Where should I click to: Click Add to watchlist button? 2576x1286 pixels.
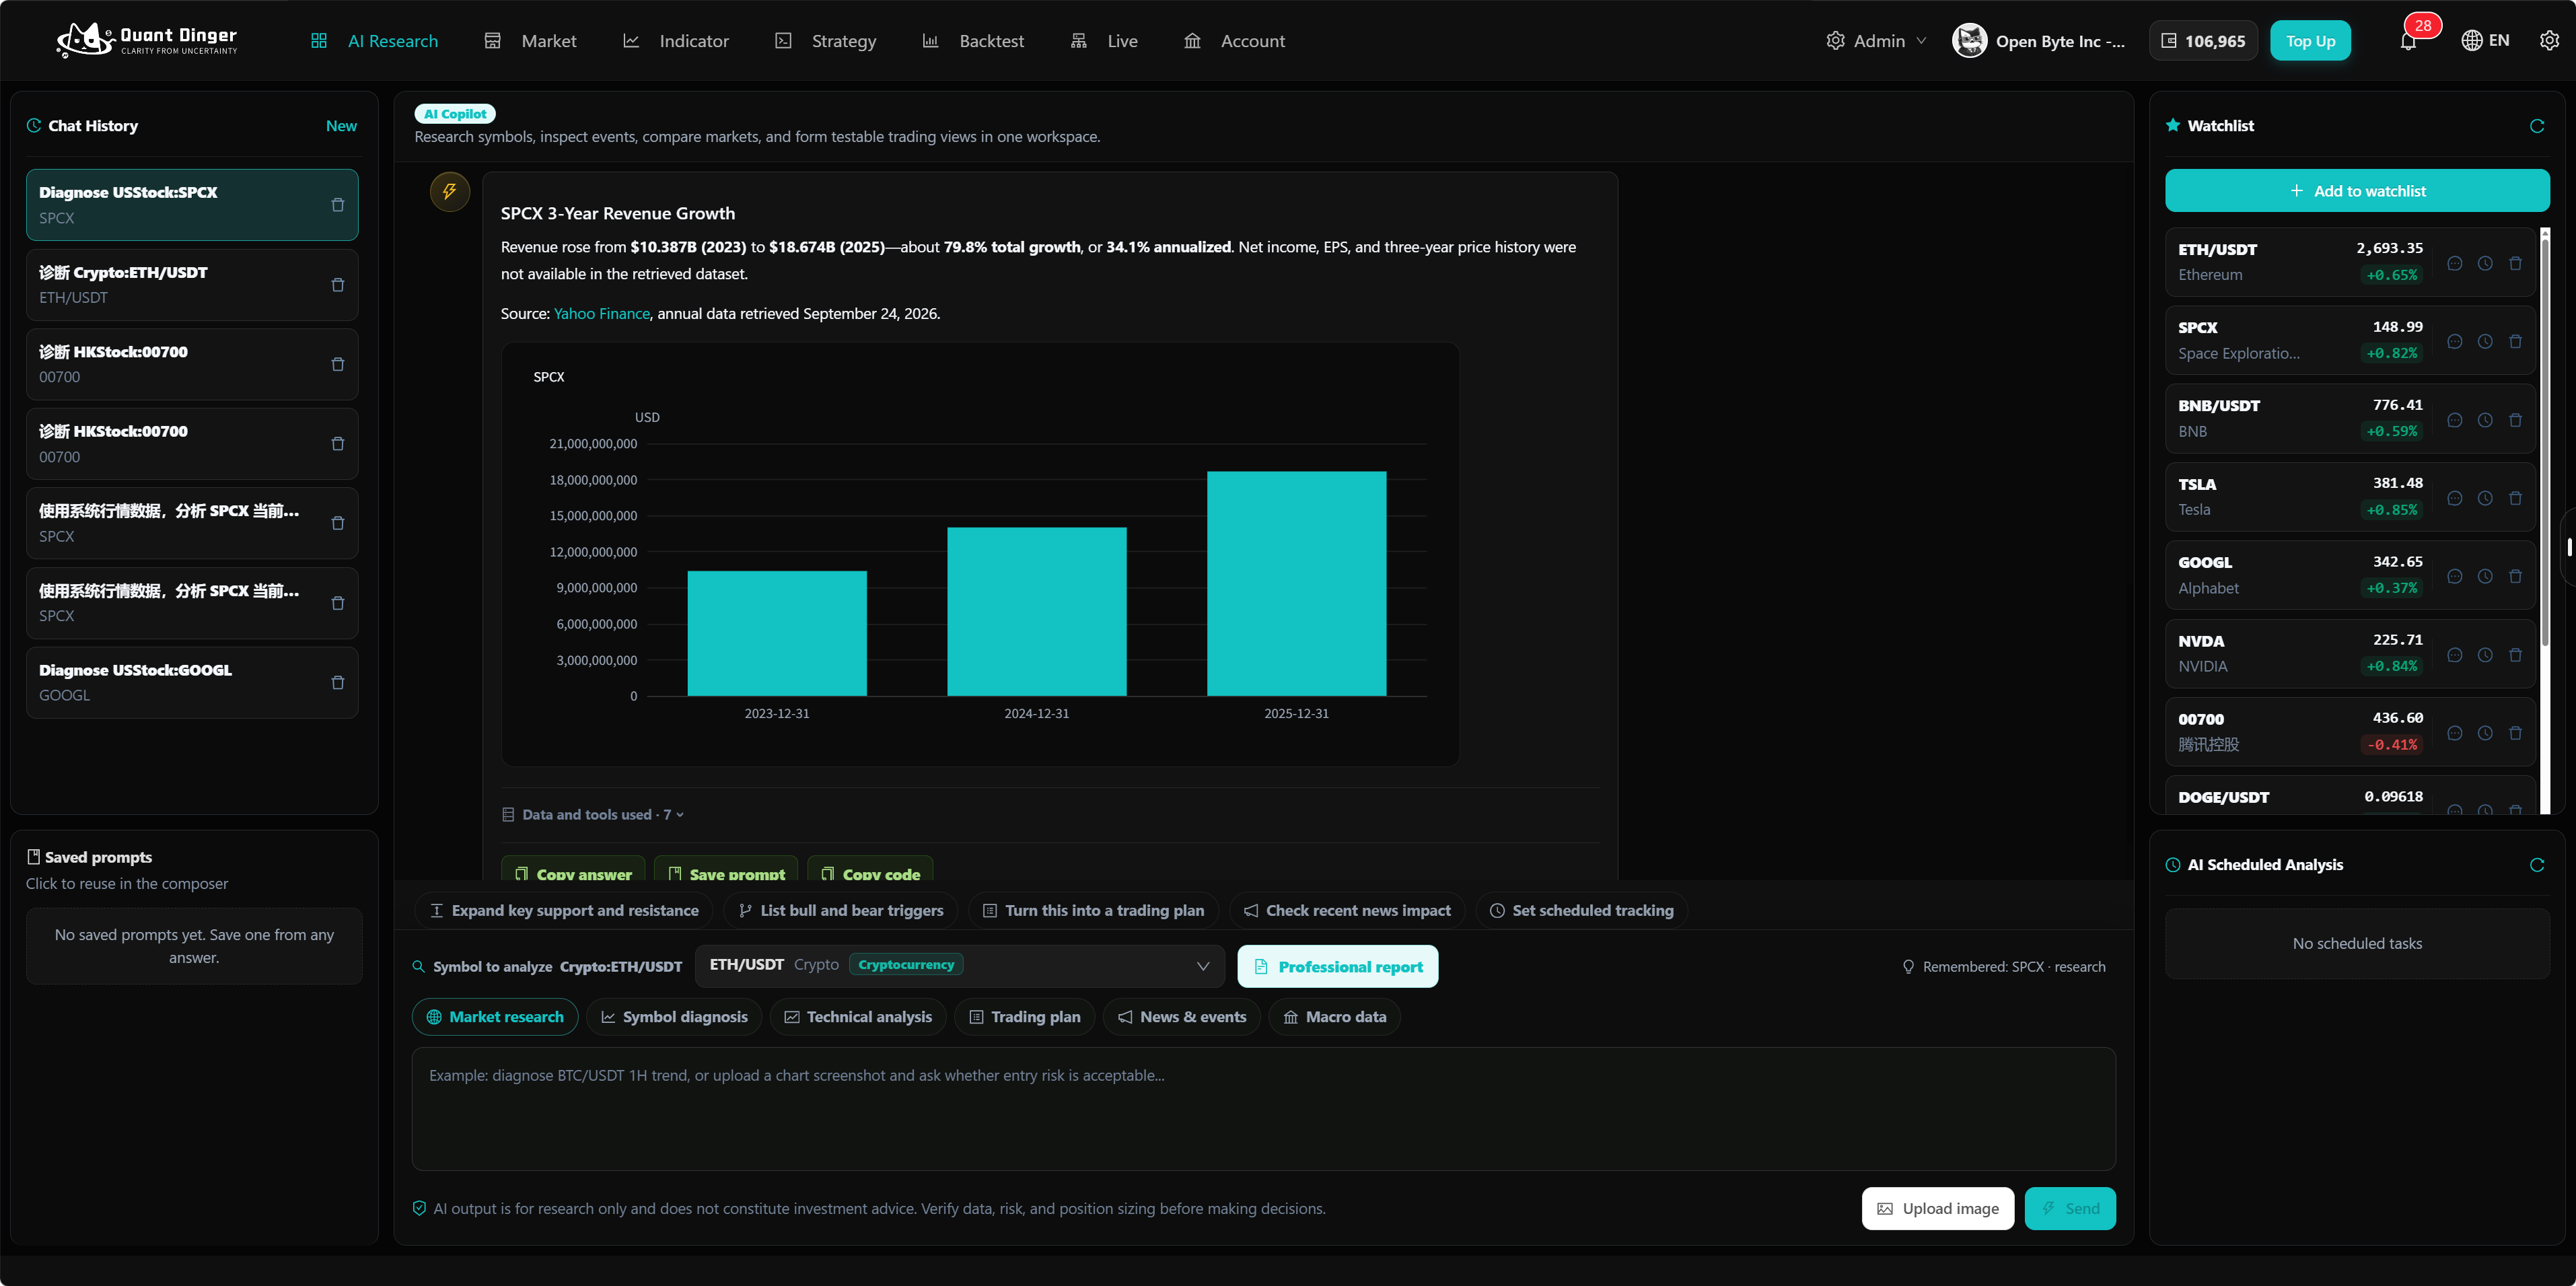click(2357, 191)
